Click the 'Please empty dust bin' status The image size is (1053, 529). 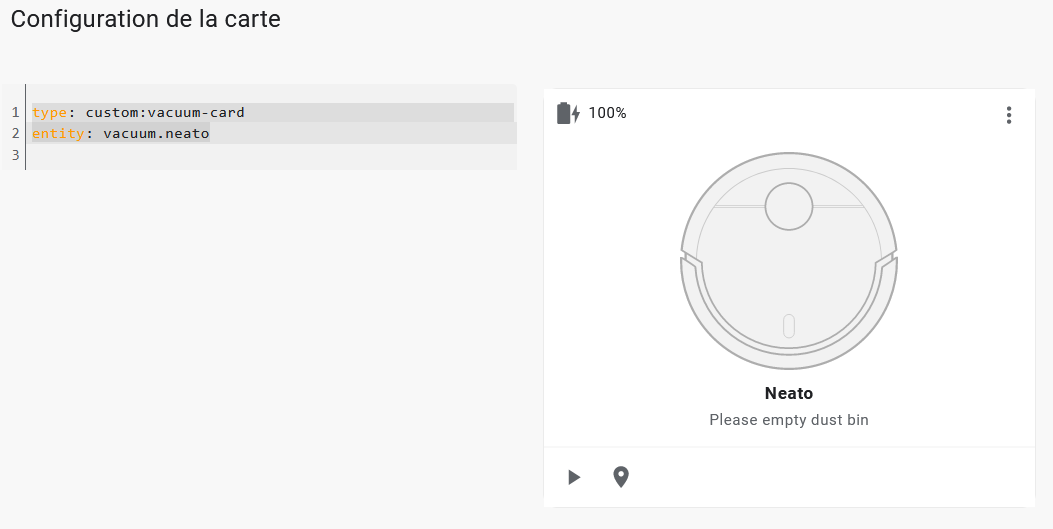click(x=789, y=420)
